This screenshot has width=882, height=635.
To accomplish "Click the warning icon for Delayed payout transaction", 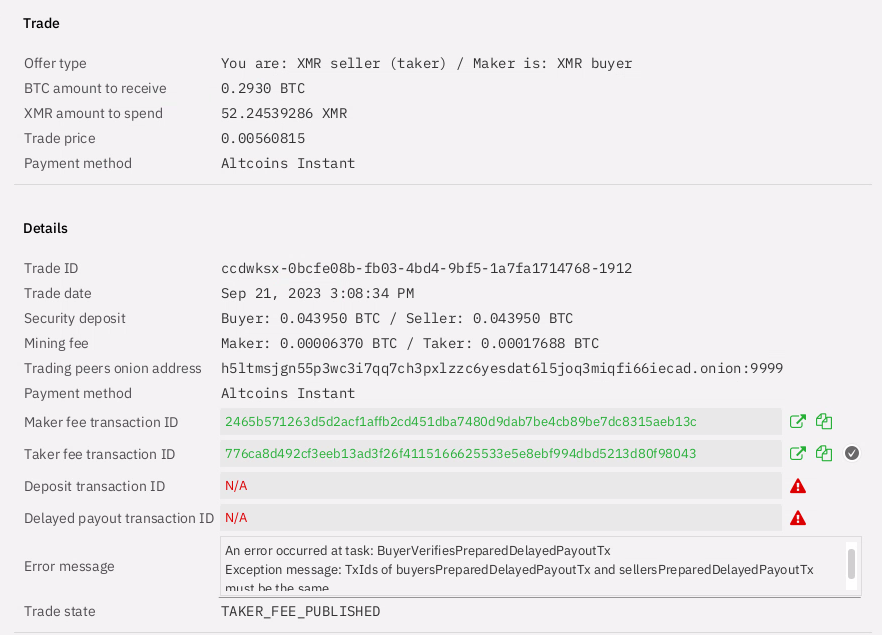I will tap(797, 518).
